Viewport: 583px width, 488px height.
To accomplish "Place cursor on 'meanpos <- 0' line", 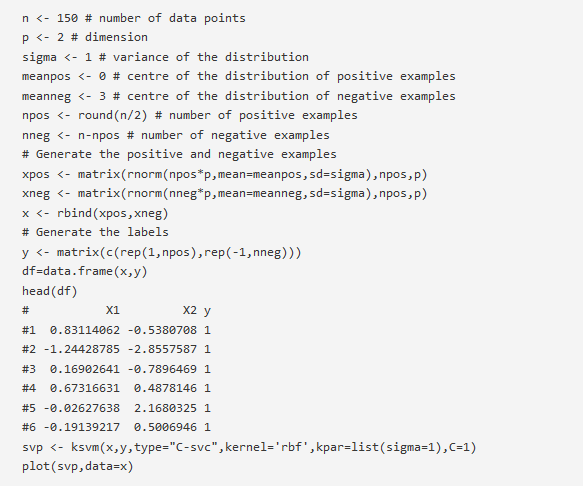I will pos(239,77).
